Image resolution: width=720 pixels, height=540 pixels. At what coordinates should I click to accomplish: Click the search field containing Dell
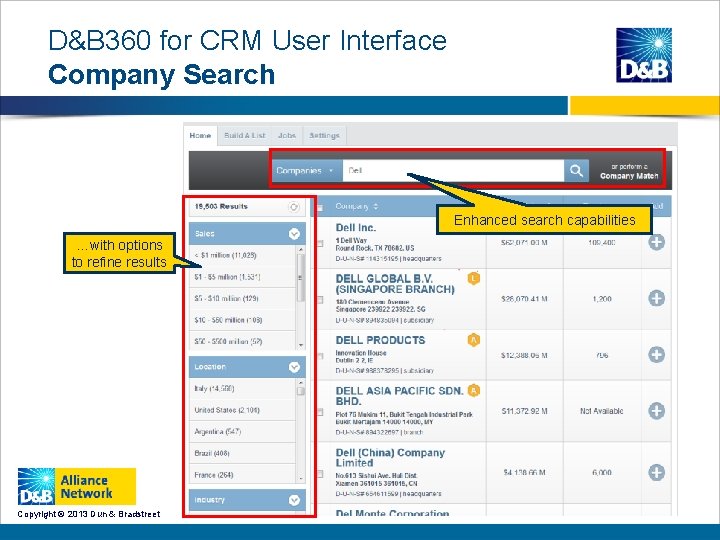click(x=453, y=171)
